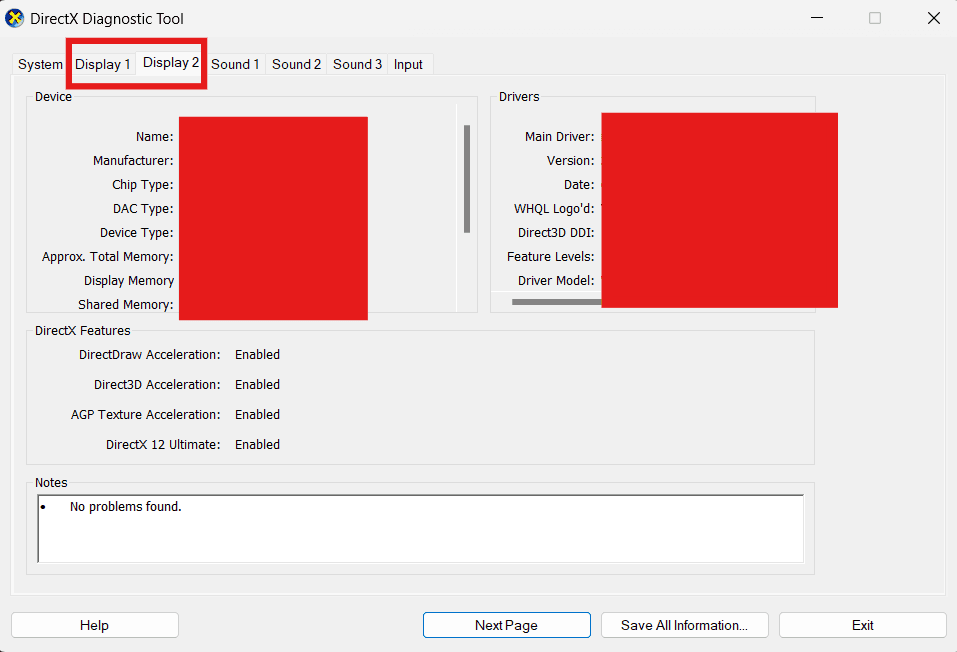Click the DirectX 12 Ultimate Enabled value

tap(258, 444)
